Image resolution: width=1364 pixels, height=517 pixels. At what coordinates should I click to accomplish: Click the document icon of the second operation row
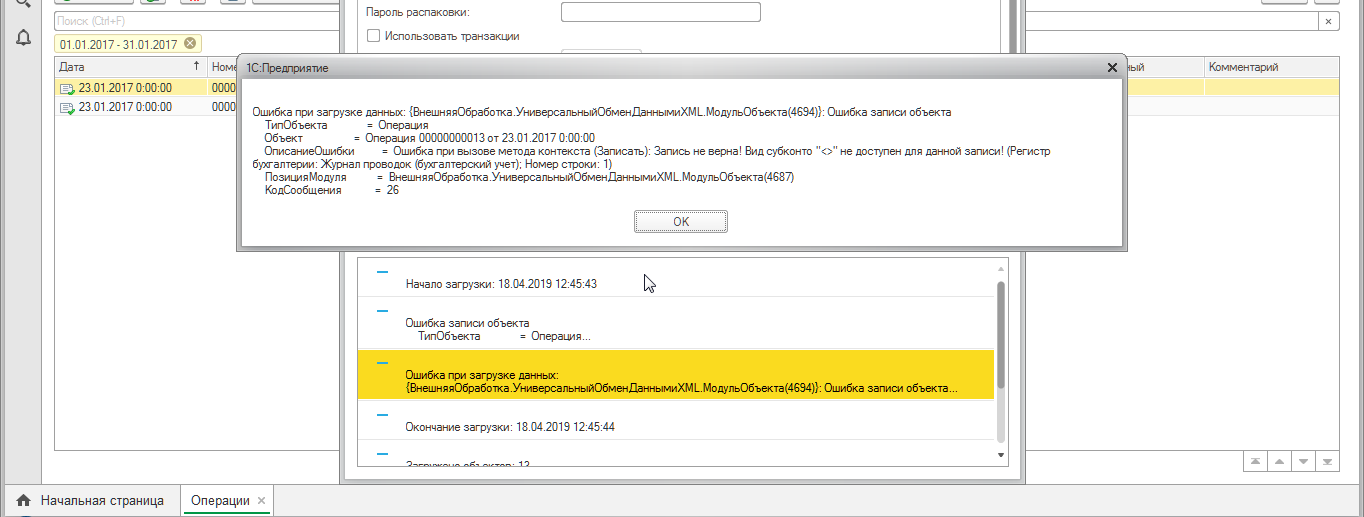click(x=67, y=107)
